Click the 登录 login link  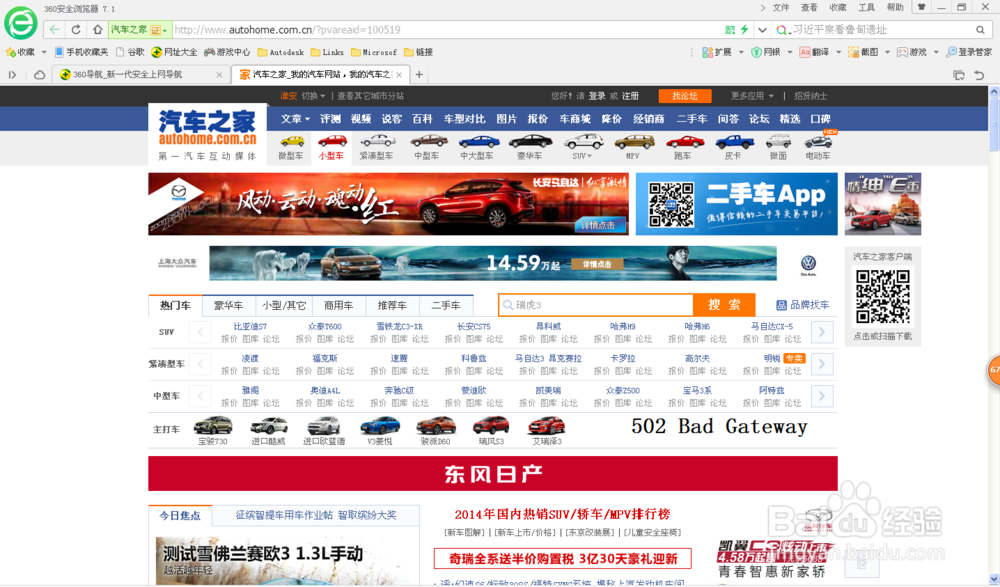pyautogui.click(x=597, y=96)
